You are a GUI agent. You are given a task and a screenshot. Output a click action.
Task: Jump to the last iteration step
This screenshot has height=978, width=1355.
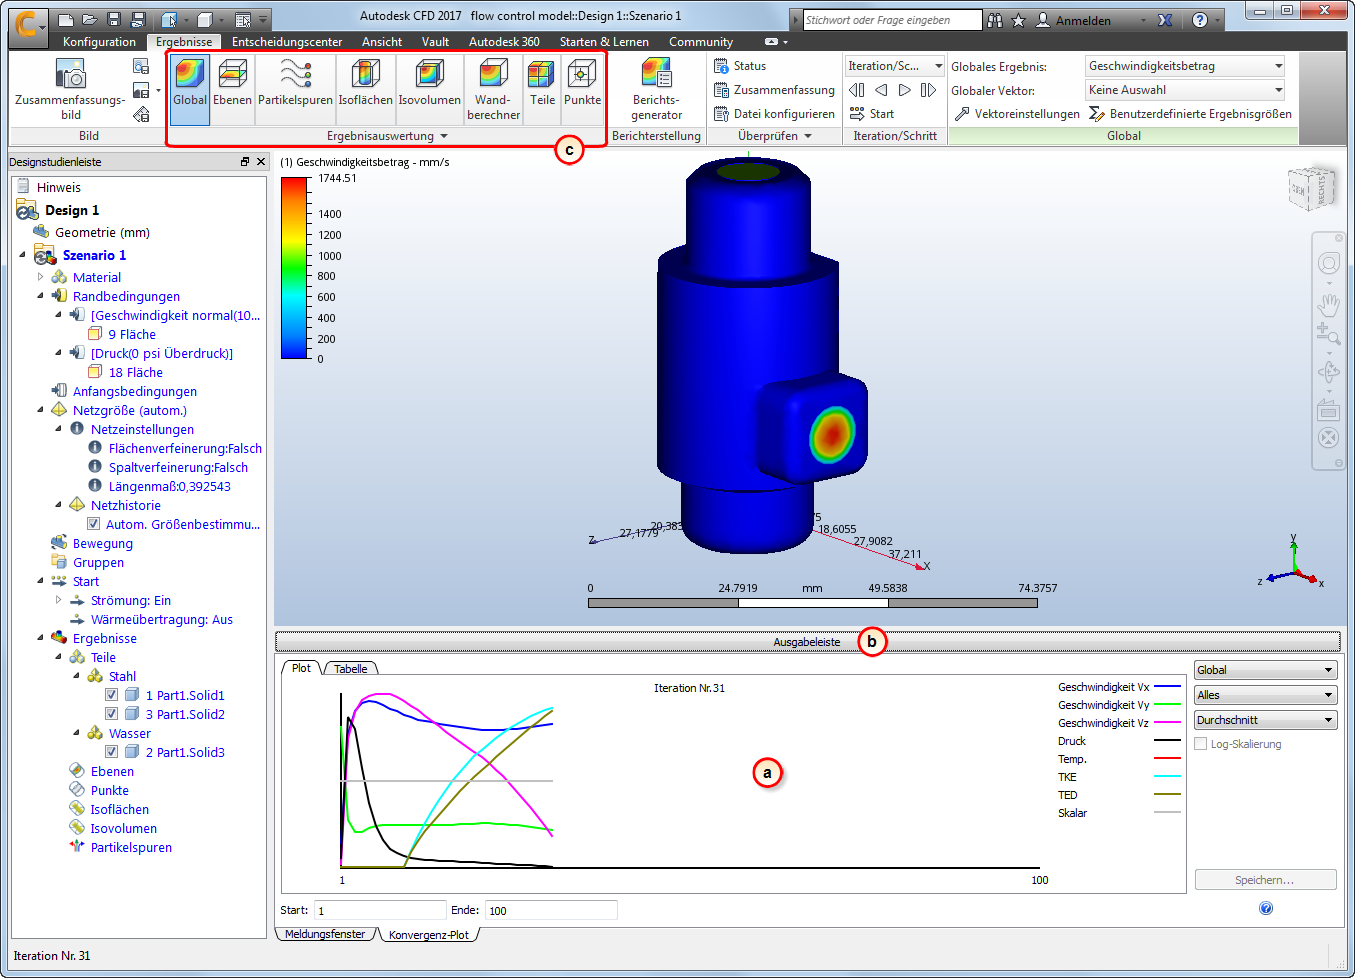point(928,90)
